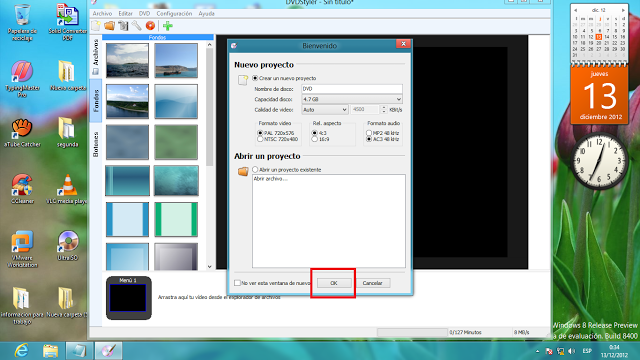Open the Editar menu

point(125,13)
